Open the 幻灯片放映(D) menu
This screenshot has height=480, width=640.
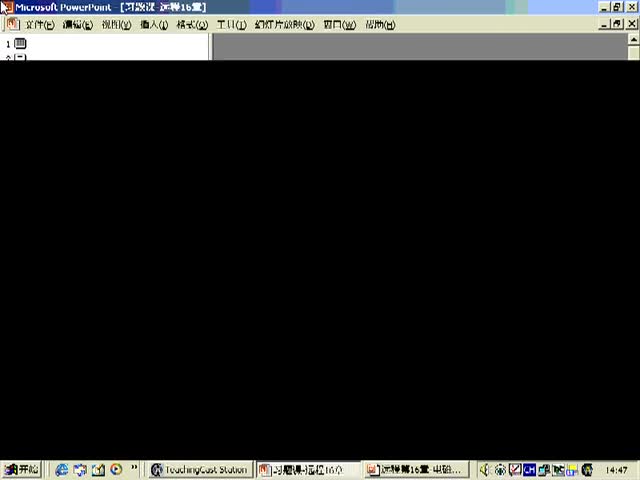click(284, 25)
